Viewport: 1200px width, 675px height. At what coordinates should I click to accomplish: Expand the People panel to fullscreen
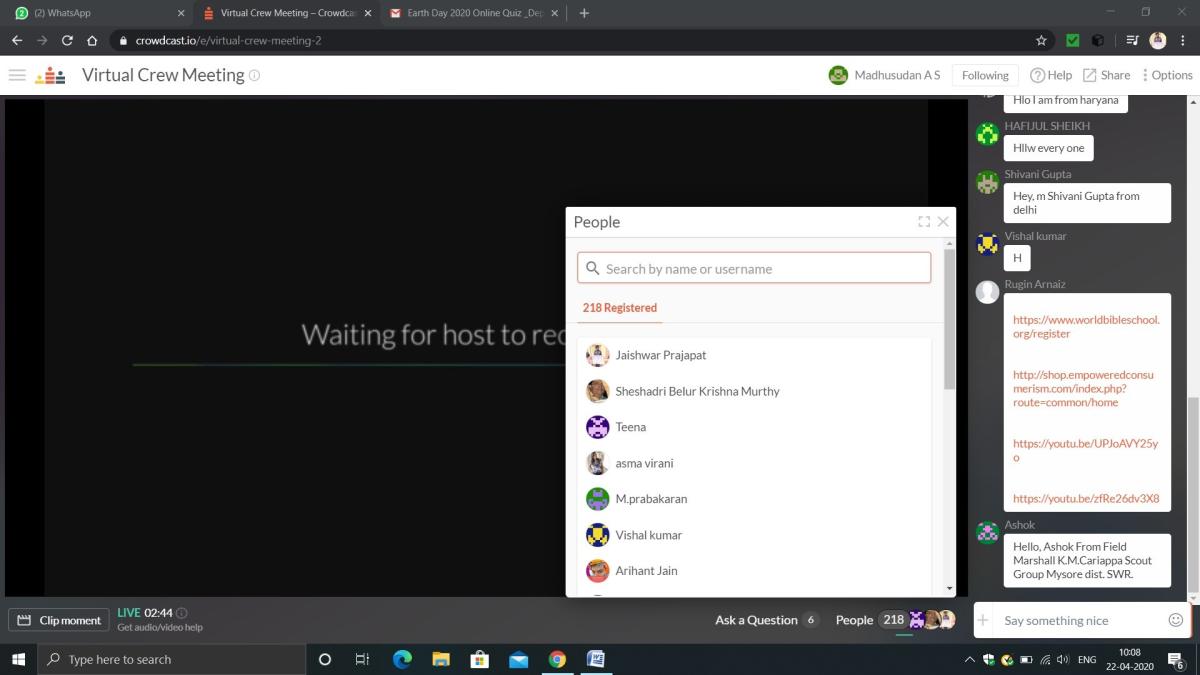(x=924, y=222)
